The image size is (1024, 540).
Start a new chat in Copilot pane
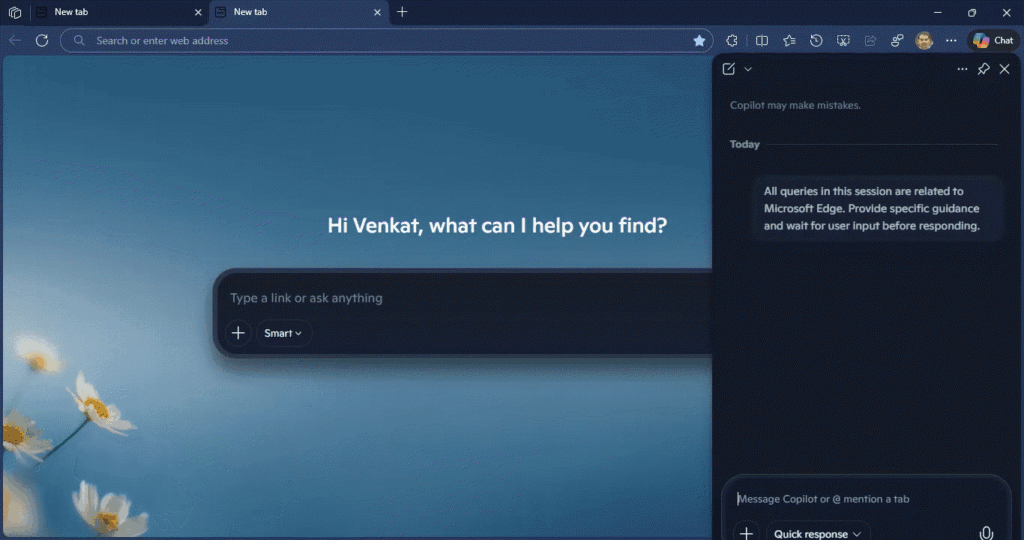[x=729, y=69]
